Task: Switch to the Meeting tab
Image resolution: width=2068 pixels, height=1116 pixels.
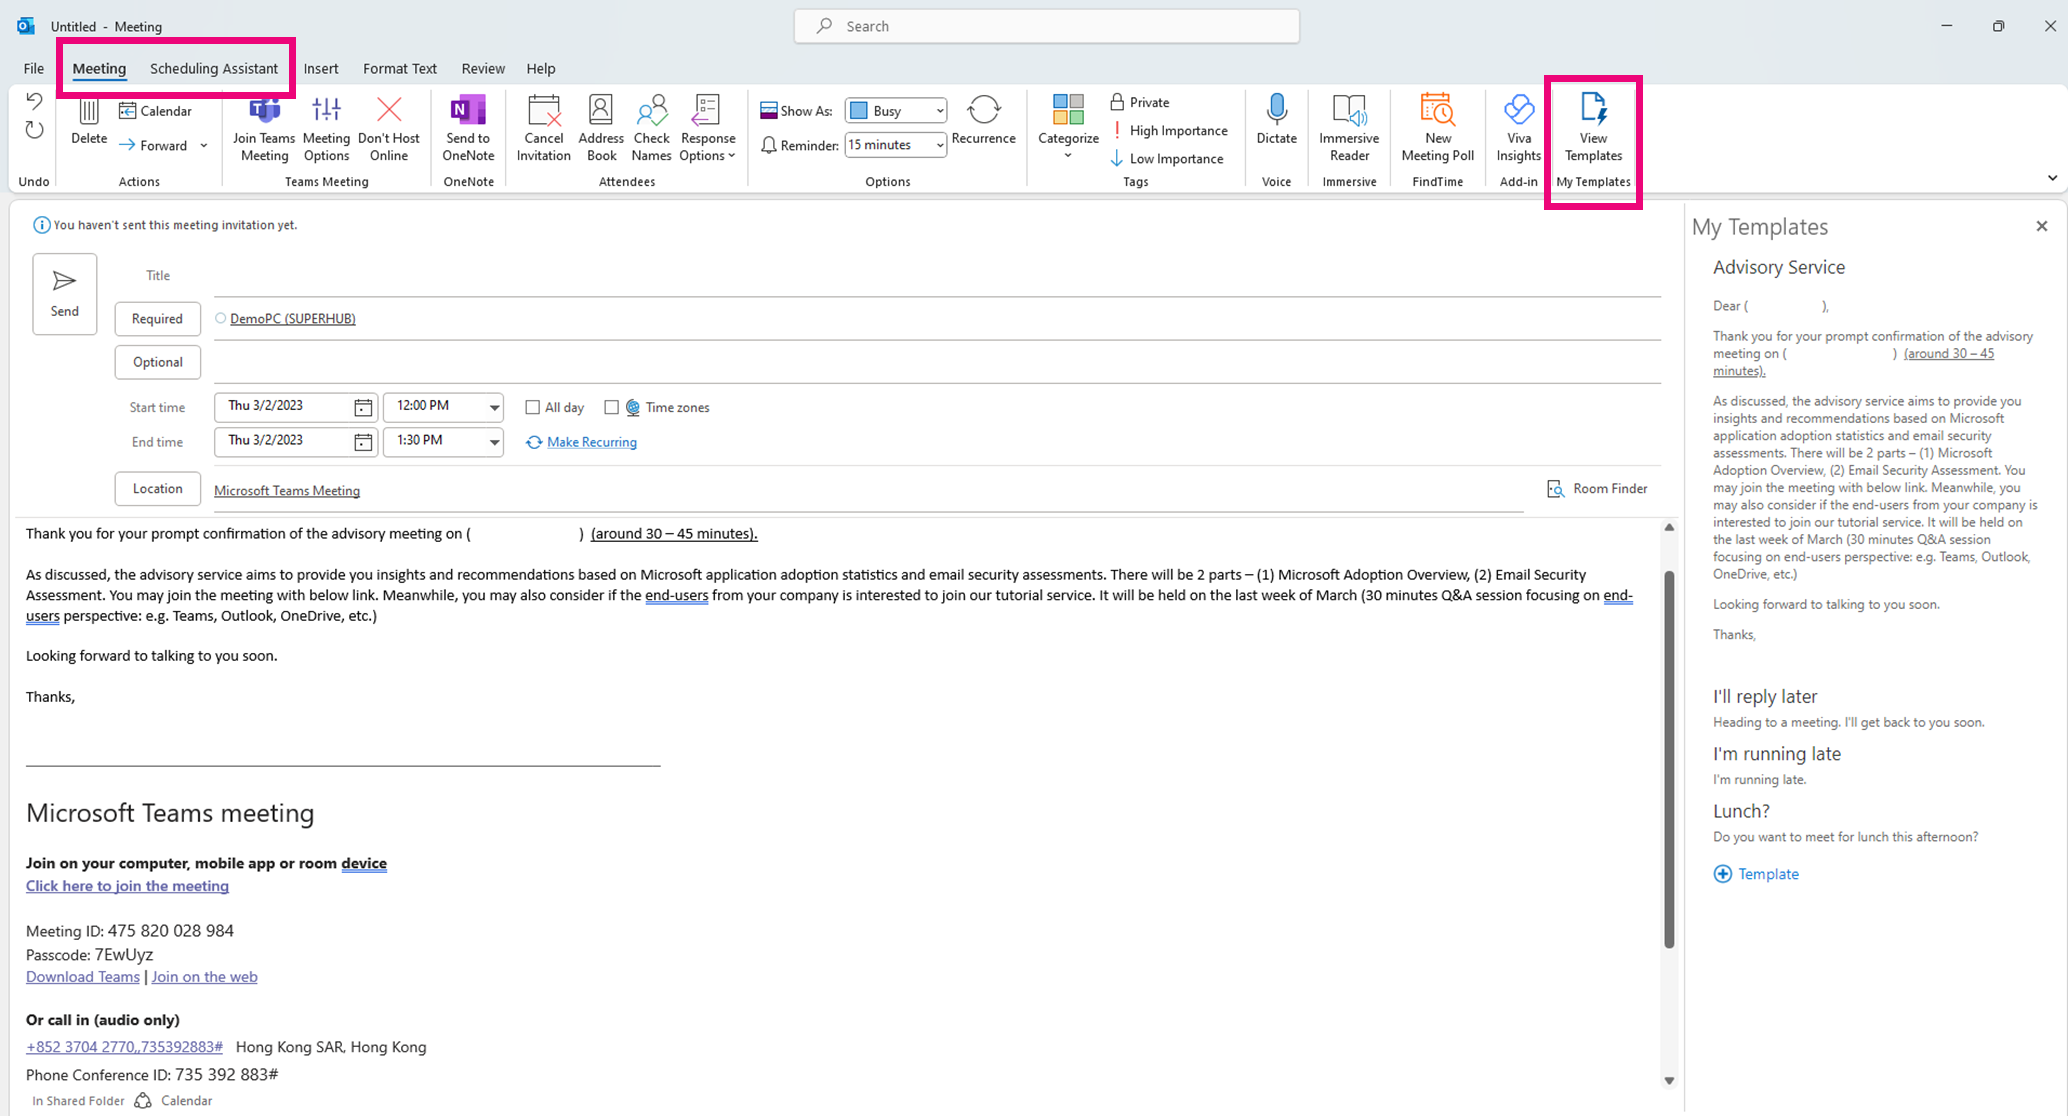Action: coord(99,68)
